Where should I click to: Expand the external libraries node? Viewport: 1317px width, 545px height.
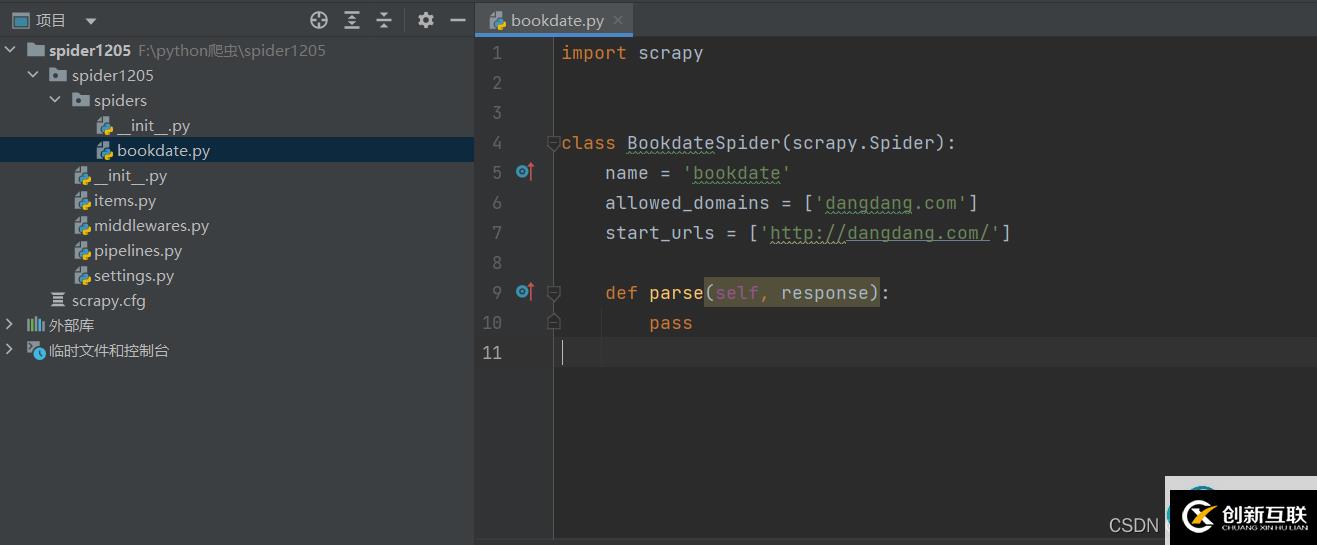[10, 325]
